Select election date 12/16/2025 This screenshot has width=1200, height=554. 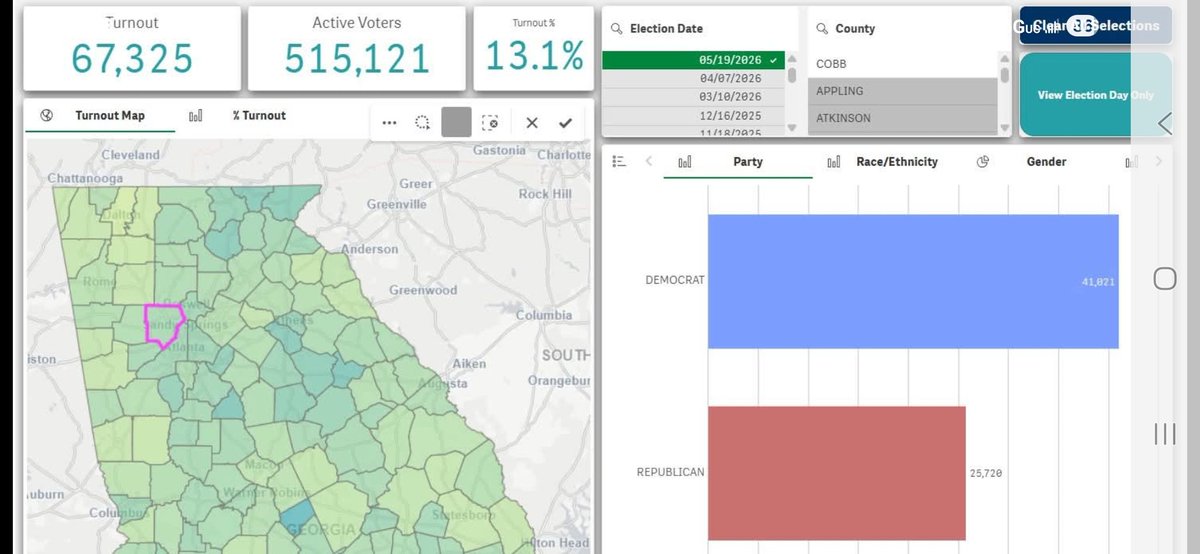692,115
